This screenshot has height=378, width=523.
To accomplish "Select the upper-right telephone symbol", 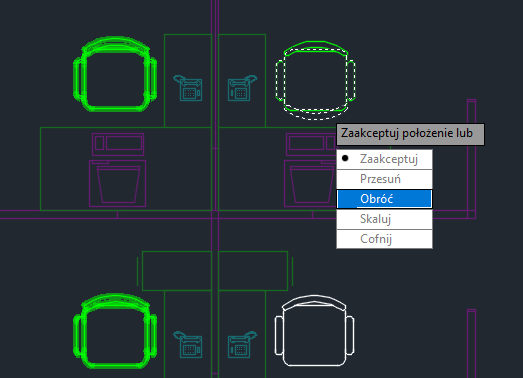I will (242, 88).
